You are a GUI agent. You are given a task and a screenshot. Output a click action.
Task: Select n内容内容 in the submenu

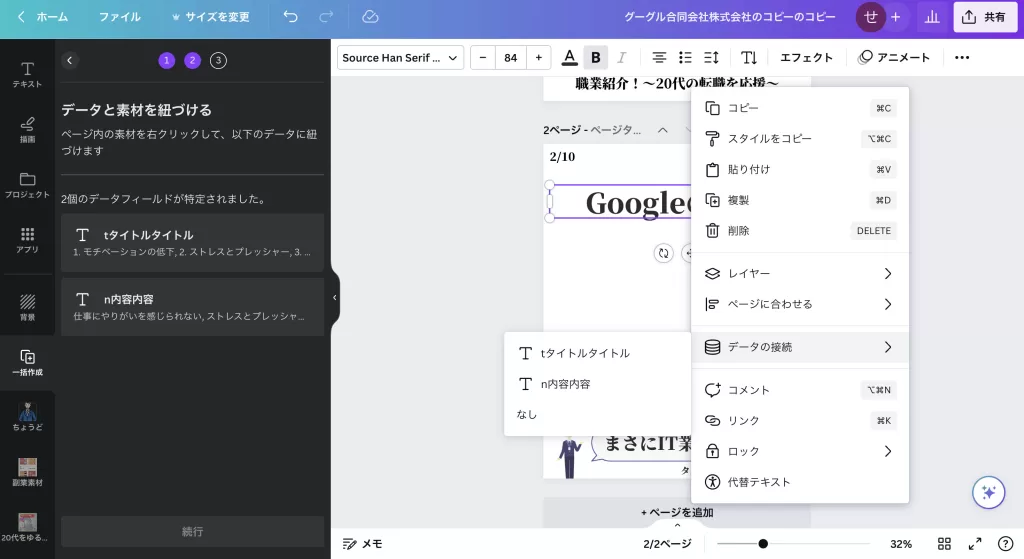pos(598,384)
